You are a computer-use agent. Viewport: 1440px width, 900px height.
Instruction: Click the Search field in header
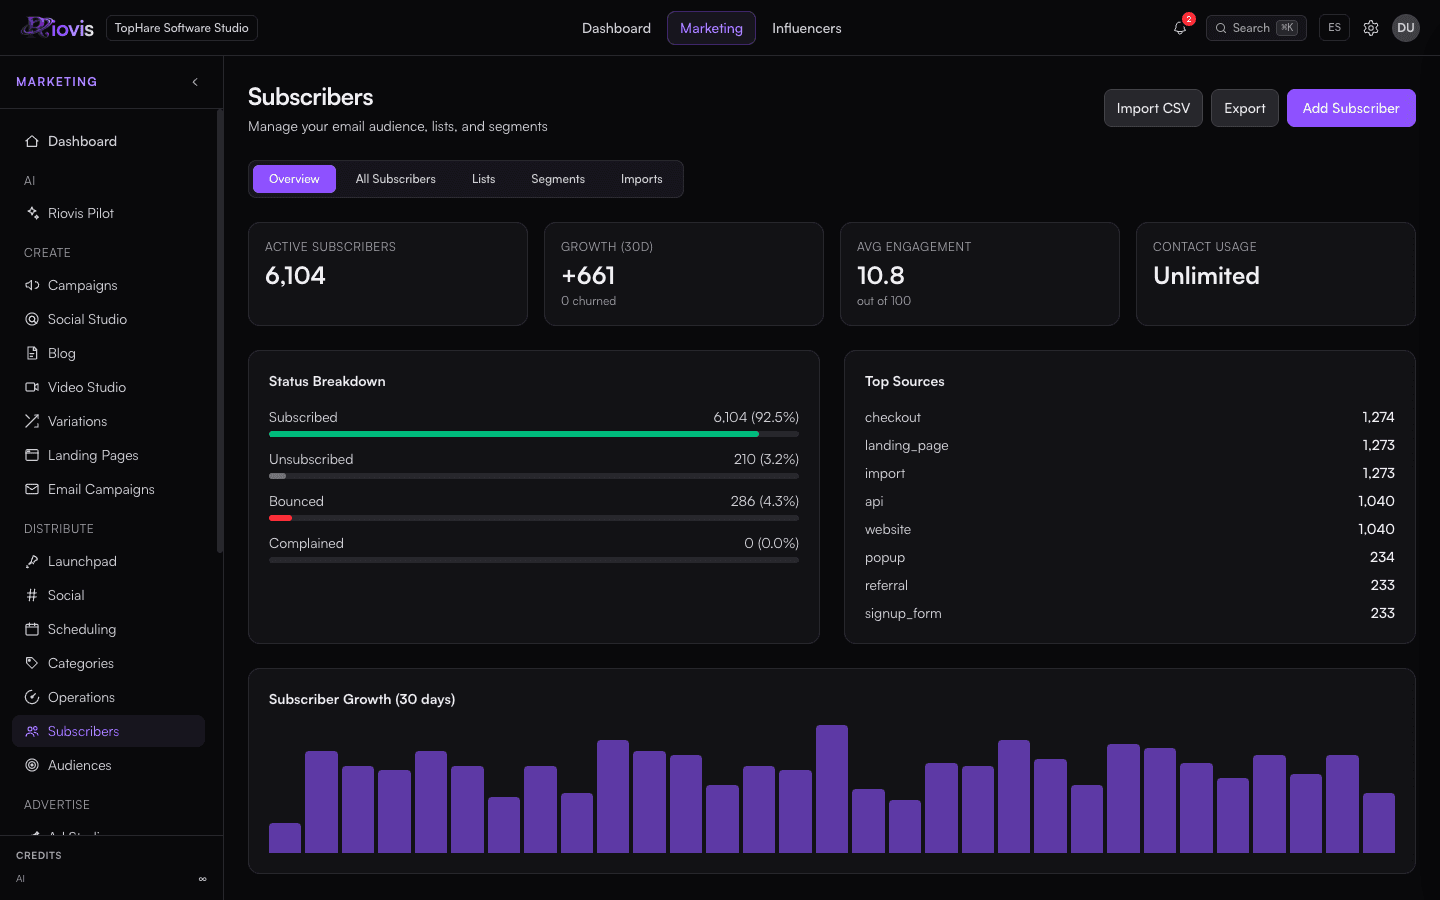tap(1256, 28)
